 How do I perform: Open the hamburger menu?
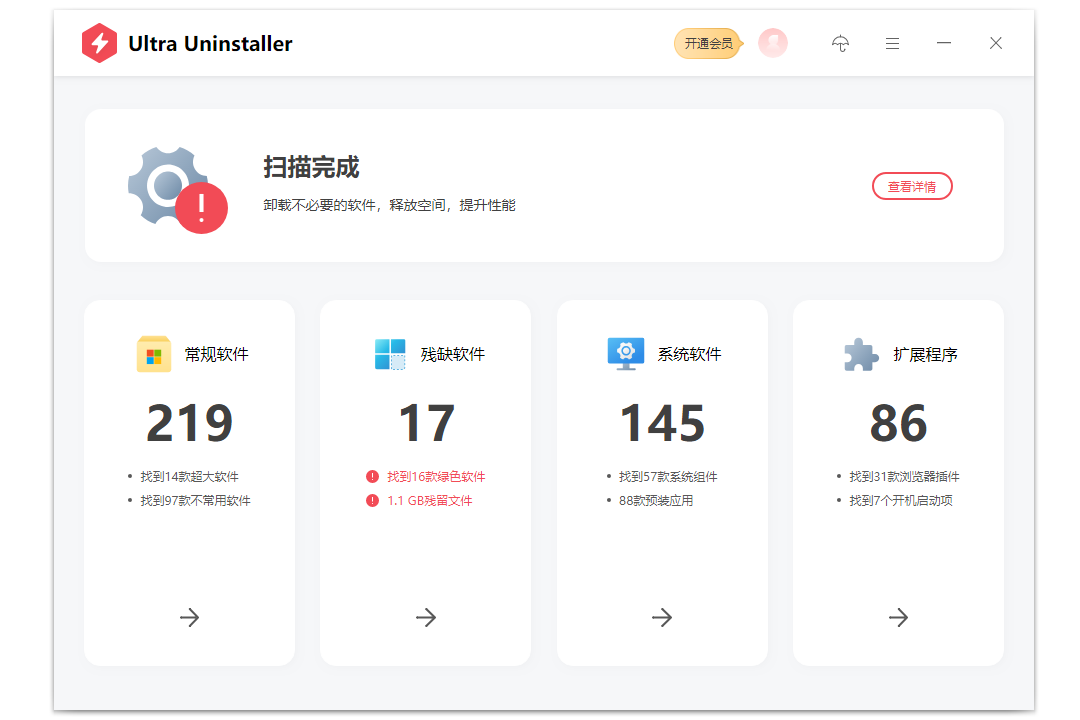click(892, 43)
